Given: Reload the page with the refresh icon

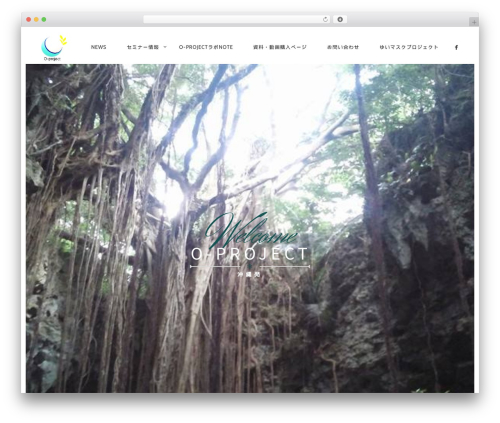Looking at the screenshot, I should 325,20.
